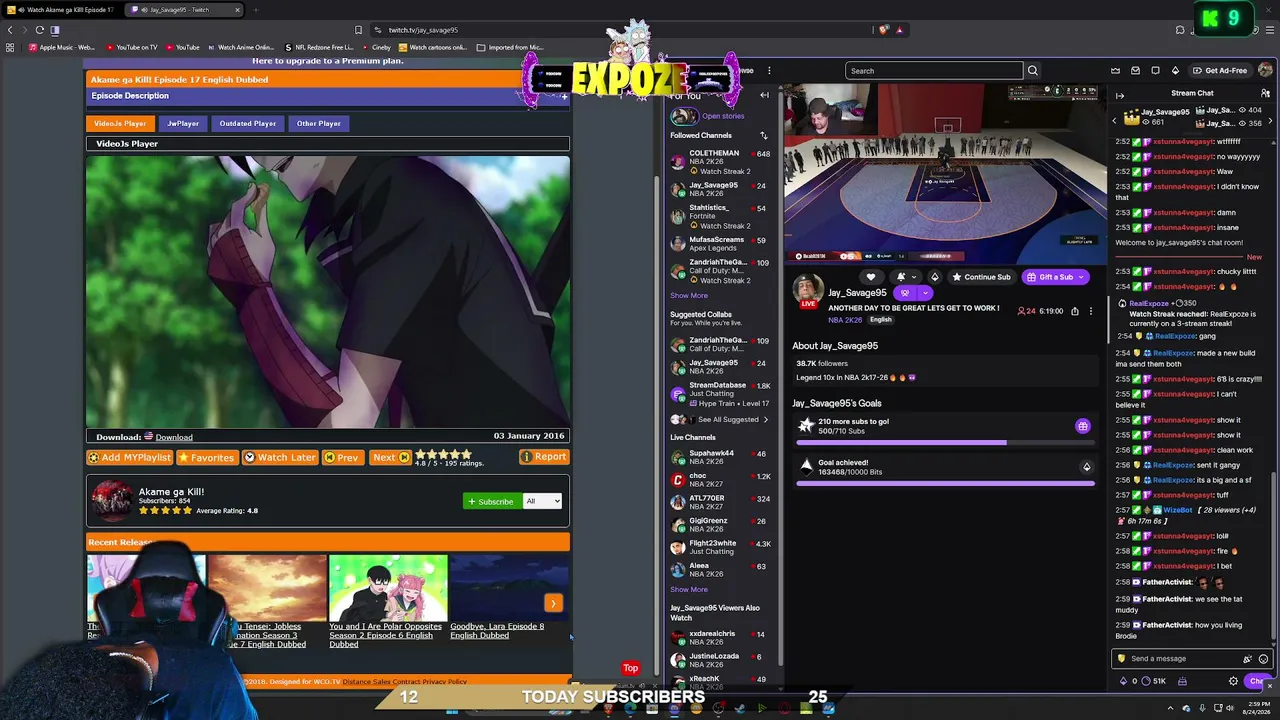Image resolution: width=1280 pixels, height=720 pixels.
Task: Bookmark this page icon in address bar
Action: [358, 30]
